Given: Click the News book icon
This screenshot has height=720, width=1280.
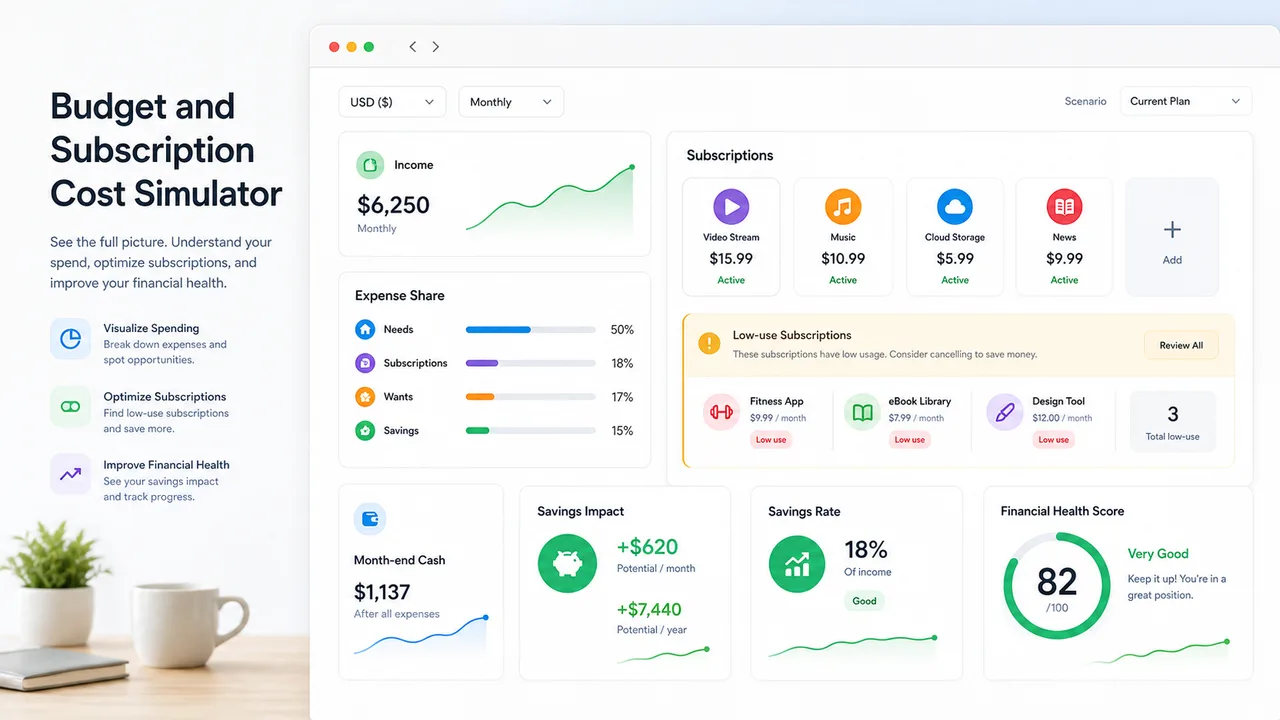Looking at the screenshot, I should coord(1064,207).
